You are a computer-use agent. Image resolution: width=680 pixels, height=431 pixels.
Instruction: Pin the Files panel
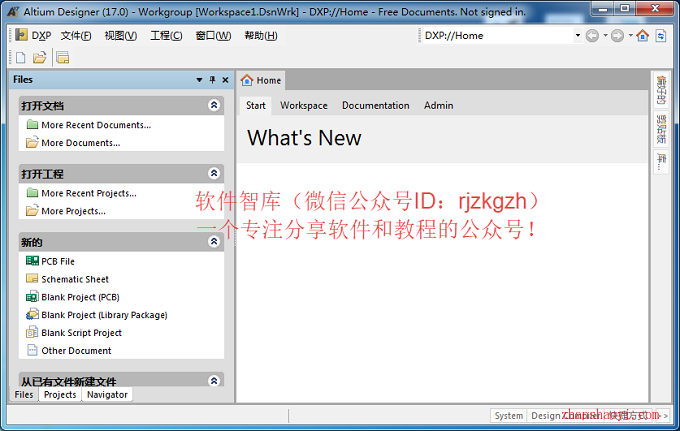point(212,80)
